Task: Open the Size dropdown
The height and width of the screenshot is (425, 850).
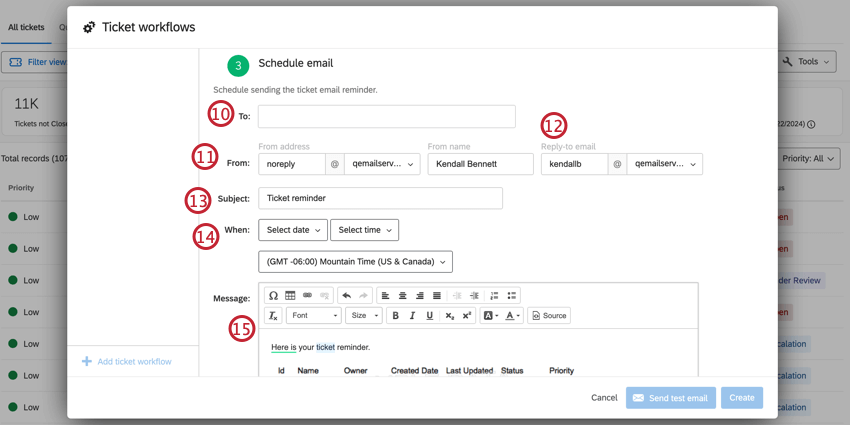Action: pos(364,315)
